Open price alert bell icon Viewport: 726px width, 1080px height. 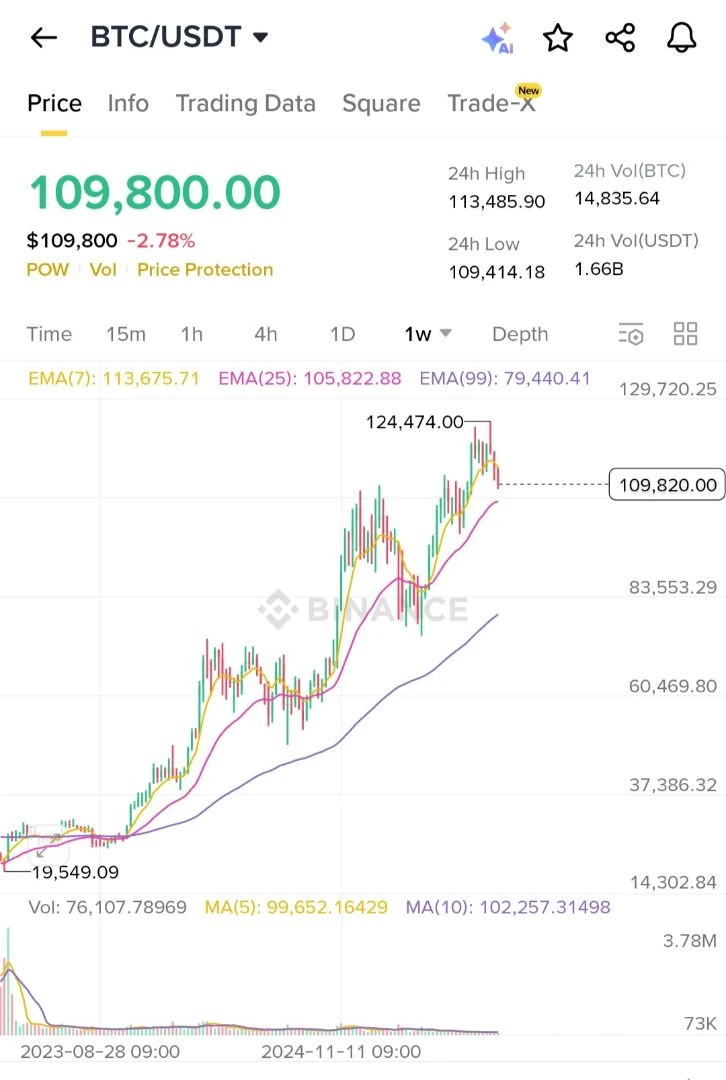coord(682,37)
